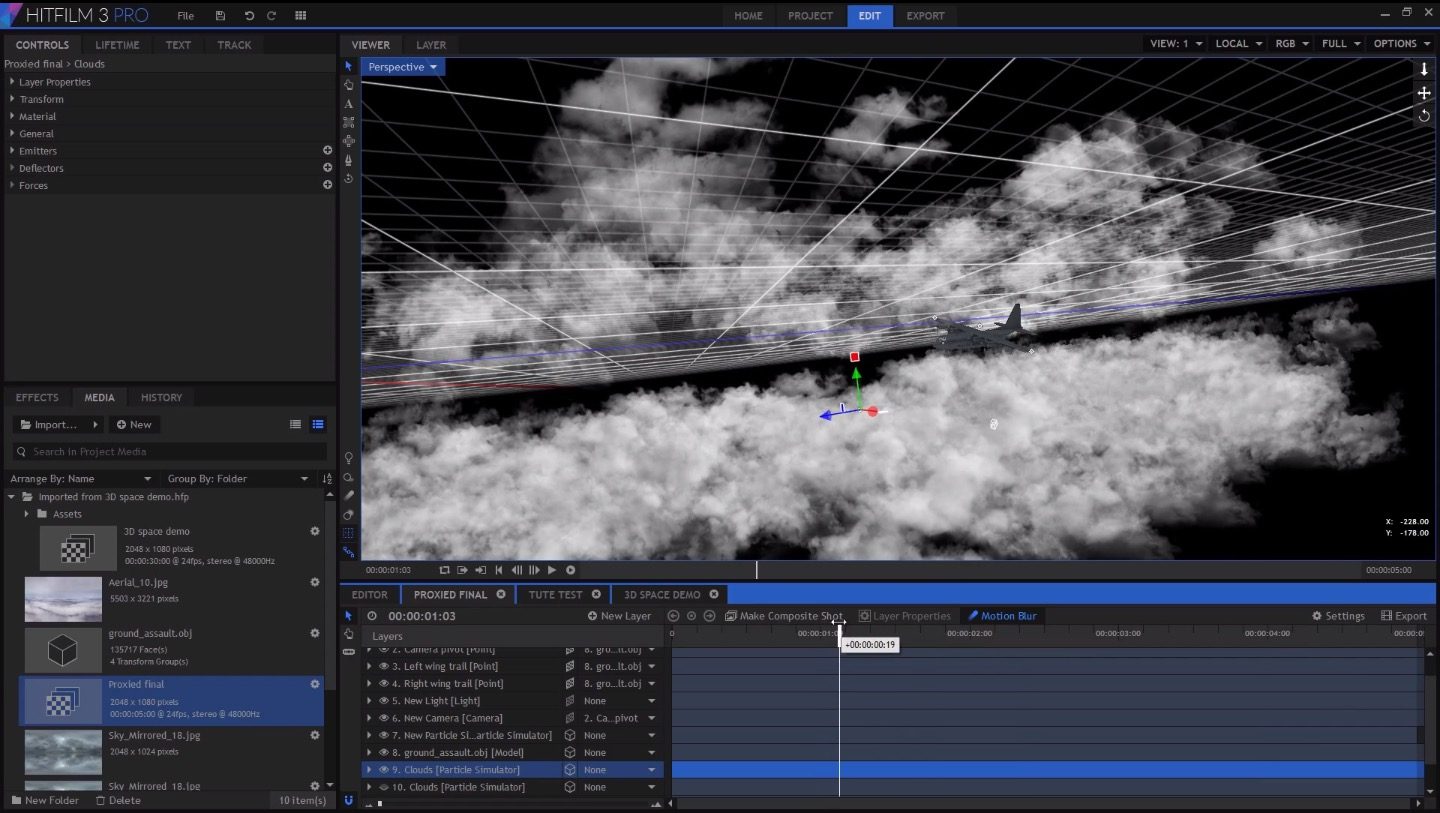Viewport: 1440px width, 813px height.
Task: Open the File menu
Action: [x=185, y=16]
